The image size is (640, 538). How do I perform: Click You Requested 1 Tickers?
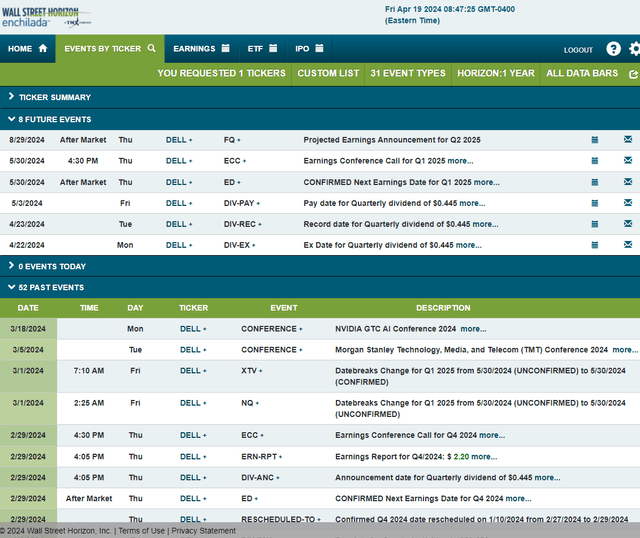point(221,73)
